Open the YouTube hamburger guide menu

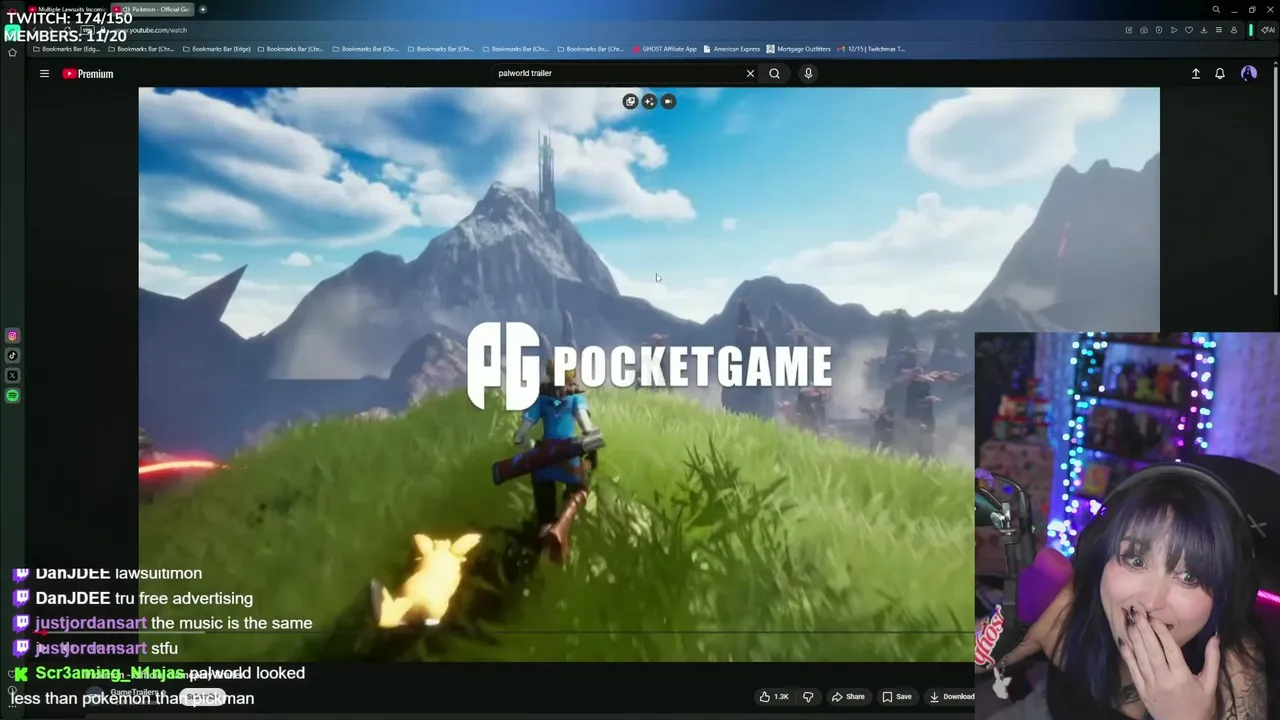click(44, 73)
